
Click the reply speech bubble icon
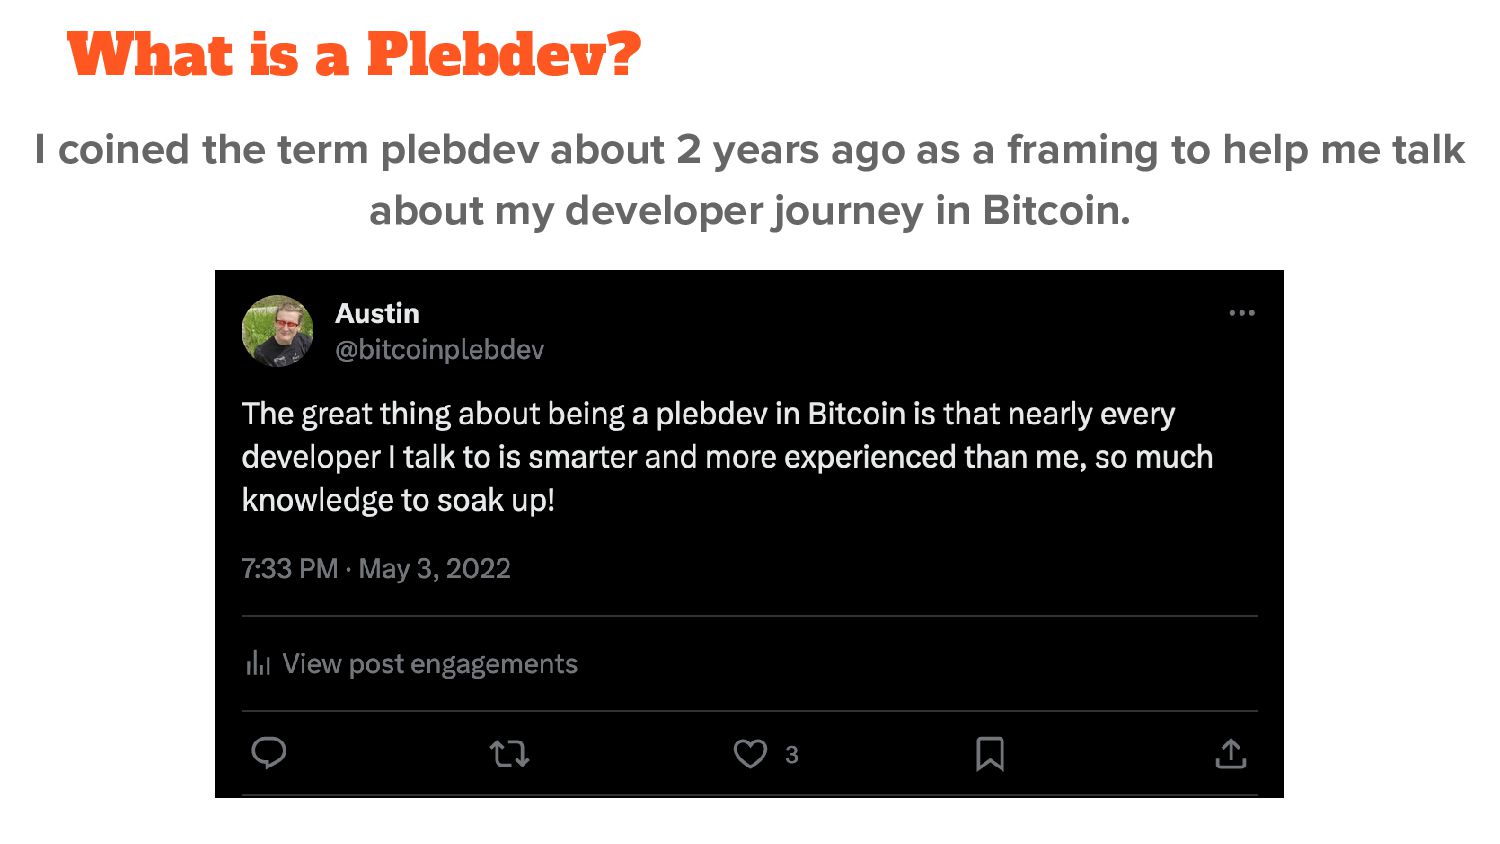pos(268,753)
